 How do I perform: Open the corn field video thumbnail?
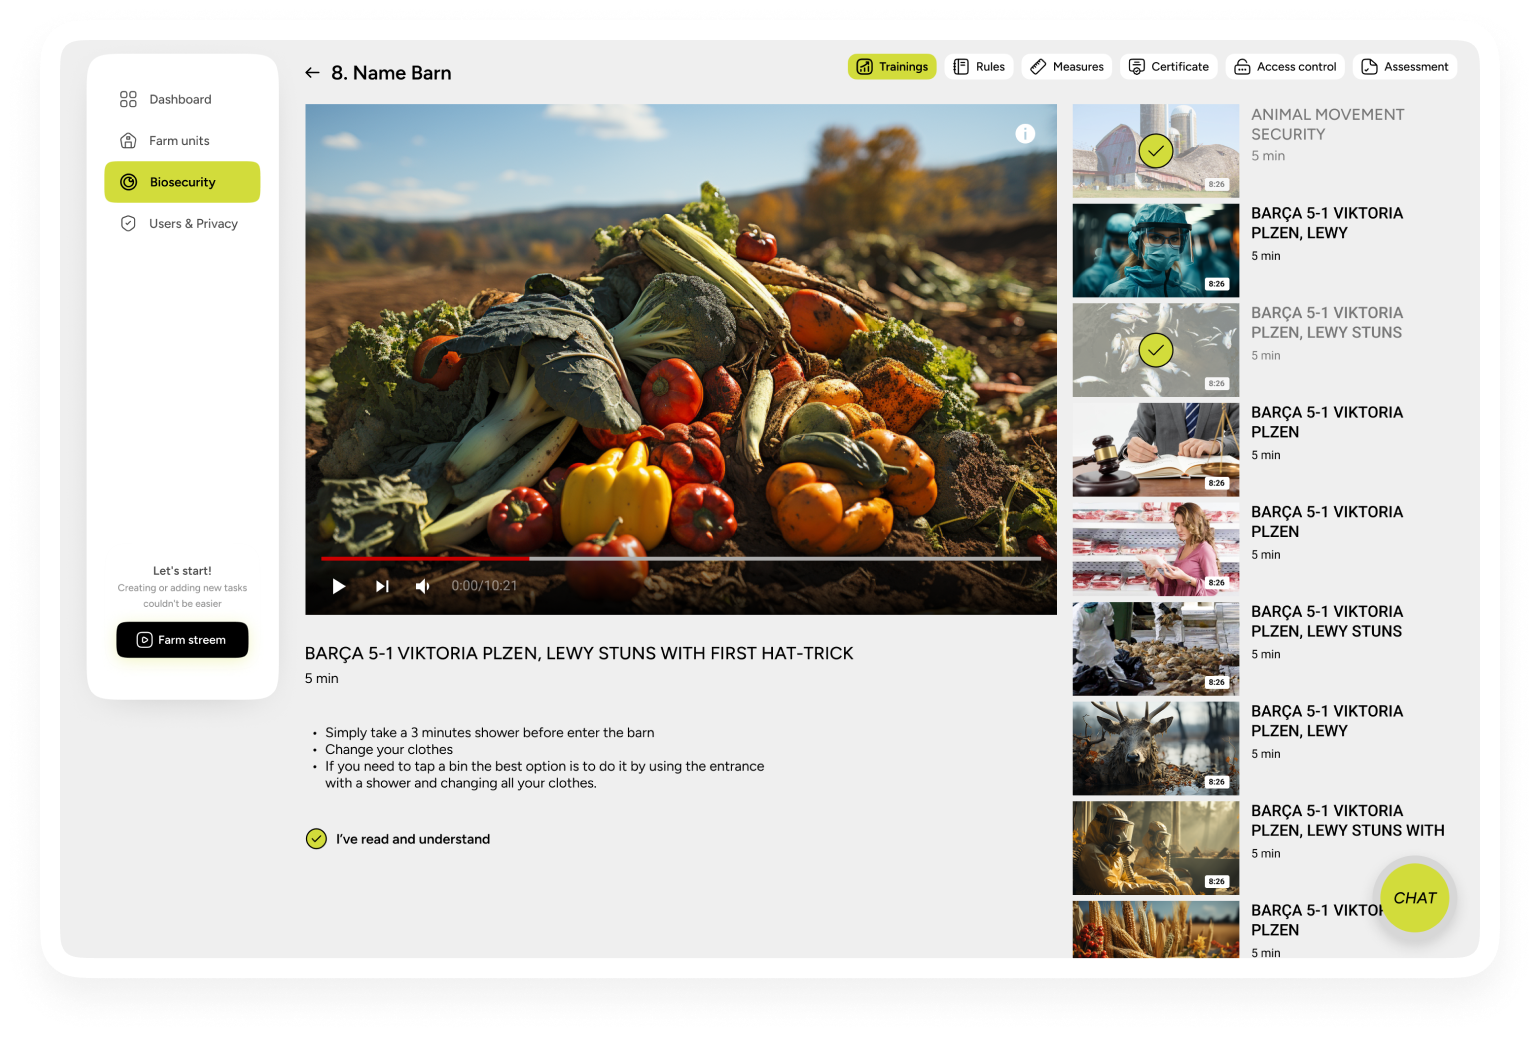[x=1156, y=929]
